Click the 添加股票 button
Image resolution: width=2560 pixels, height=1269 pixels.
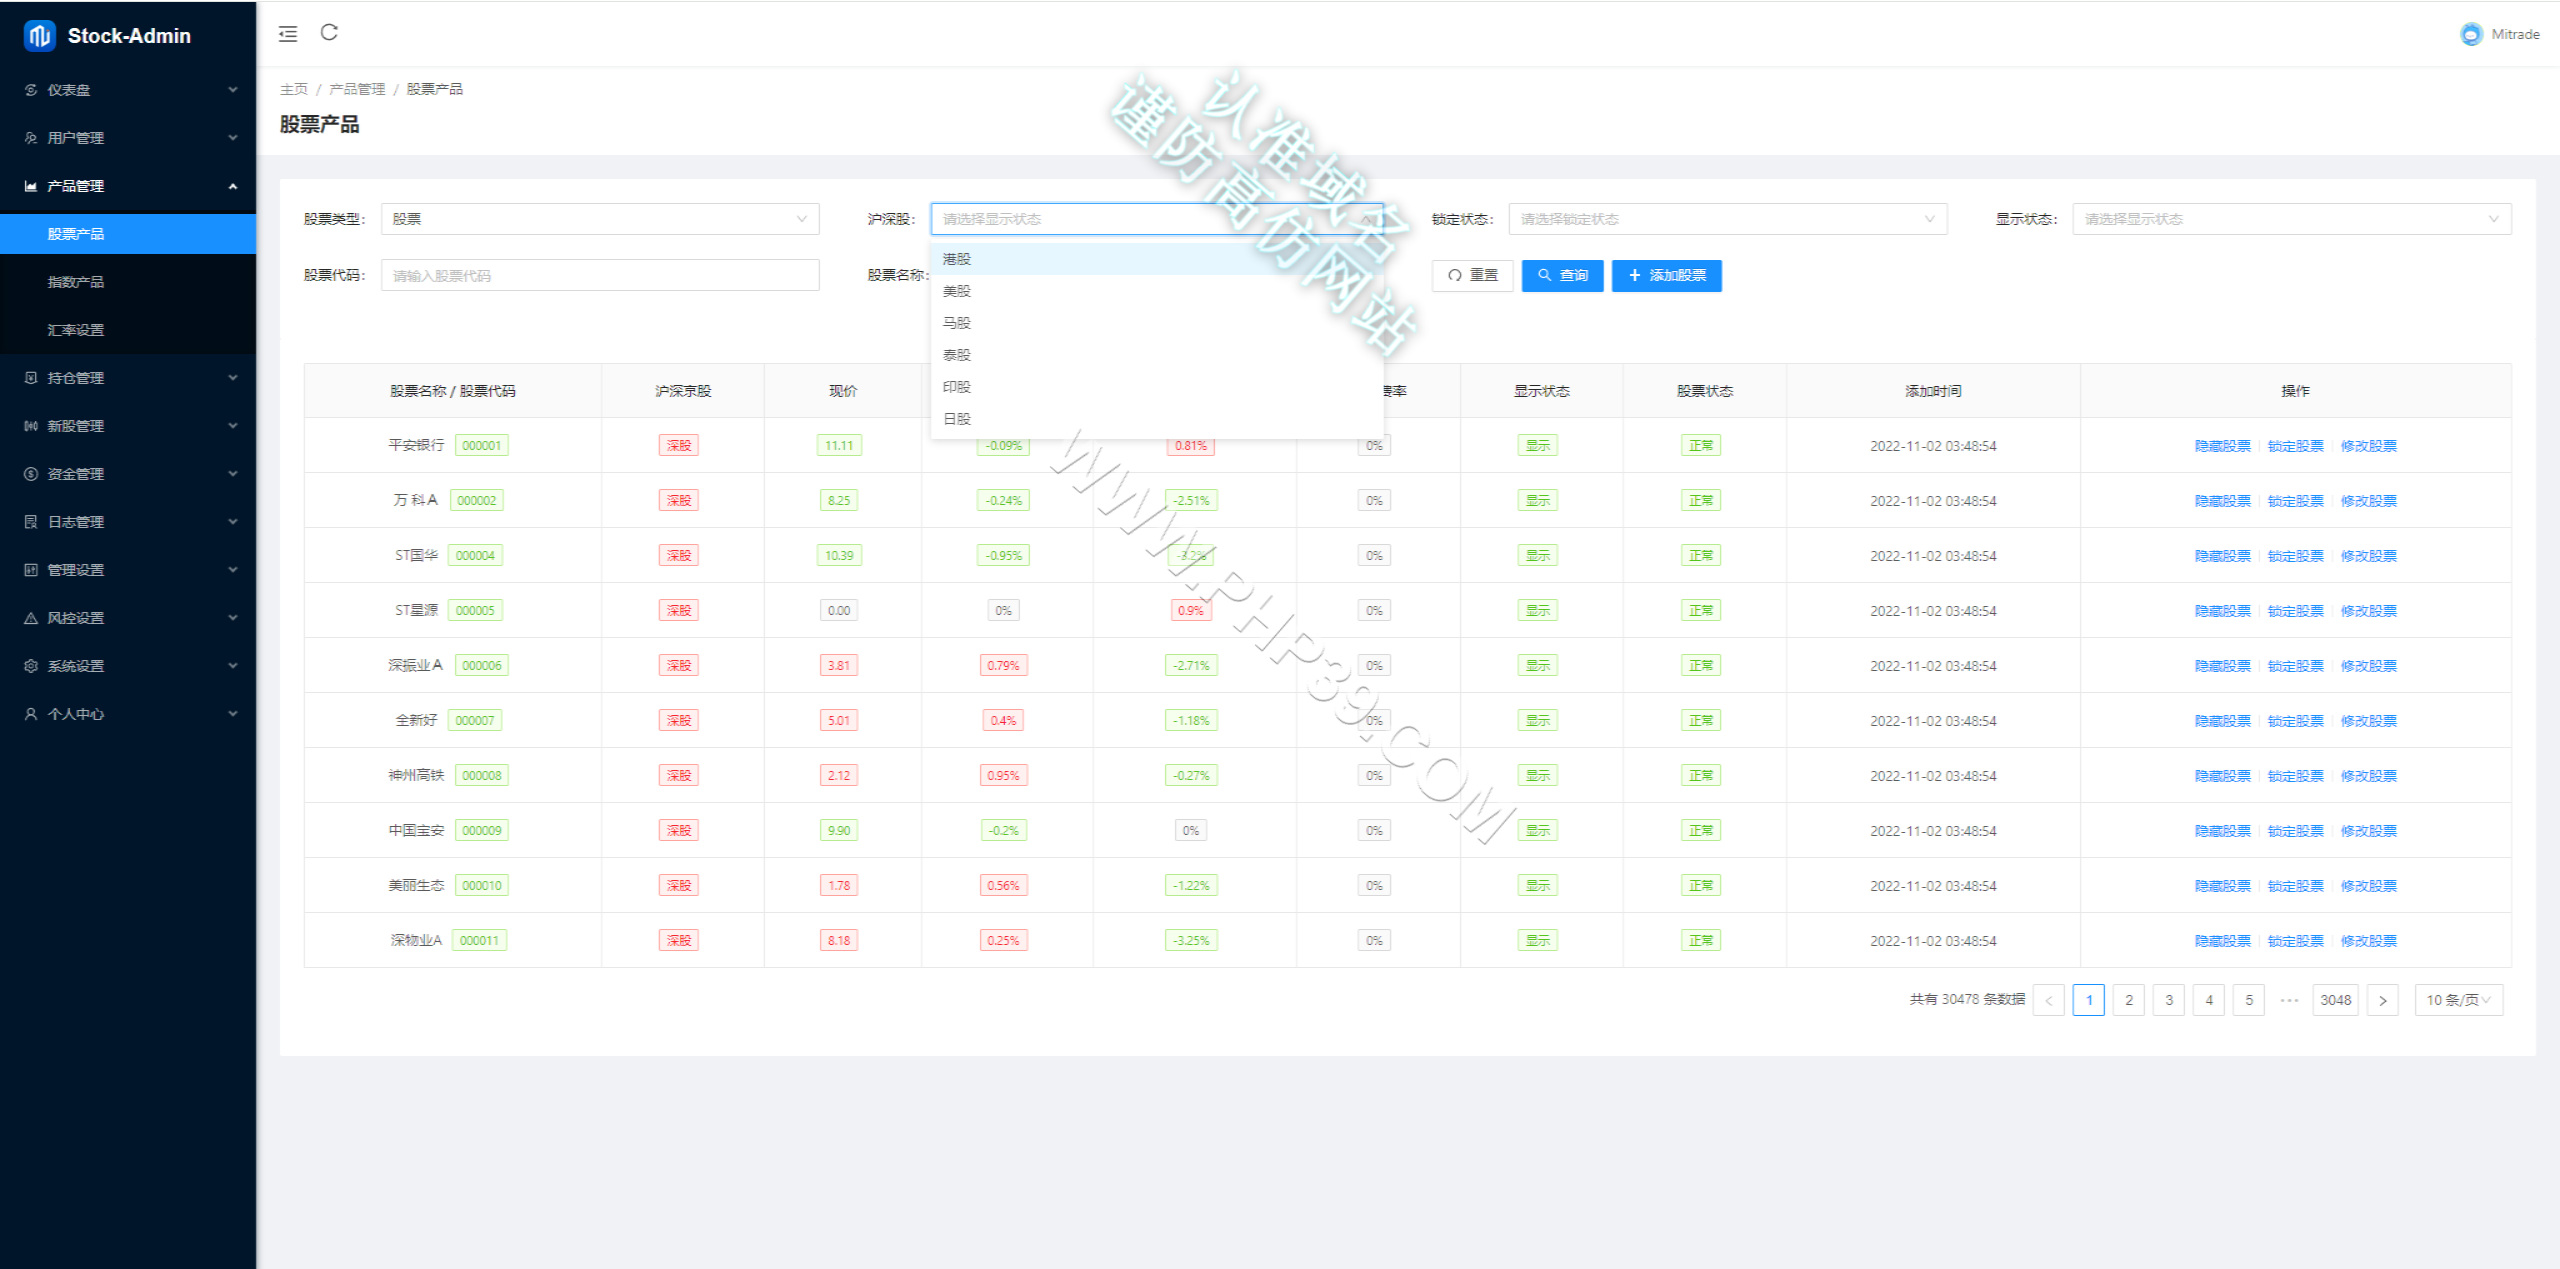coord(1667,275)
